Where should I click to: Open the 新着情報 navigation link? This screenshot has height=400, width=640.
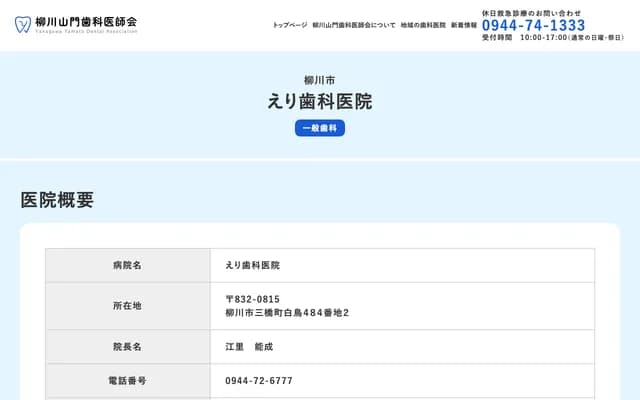[x=463, y=24]
